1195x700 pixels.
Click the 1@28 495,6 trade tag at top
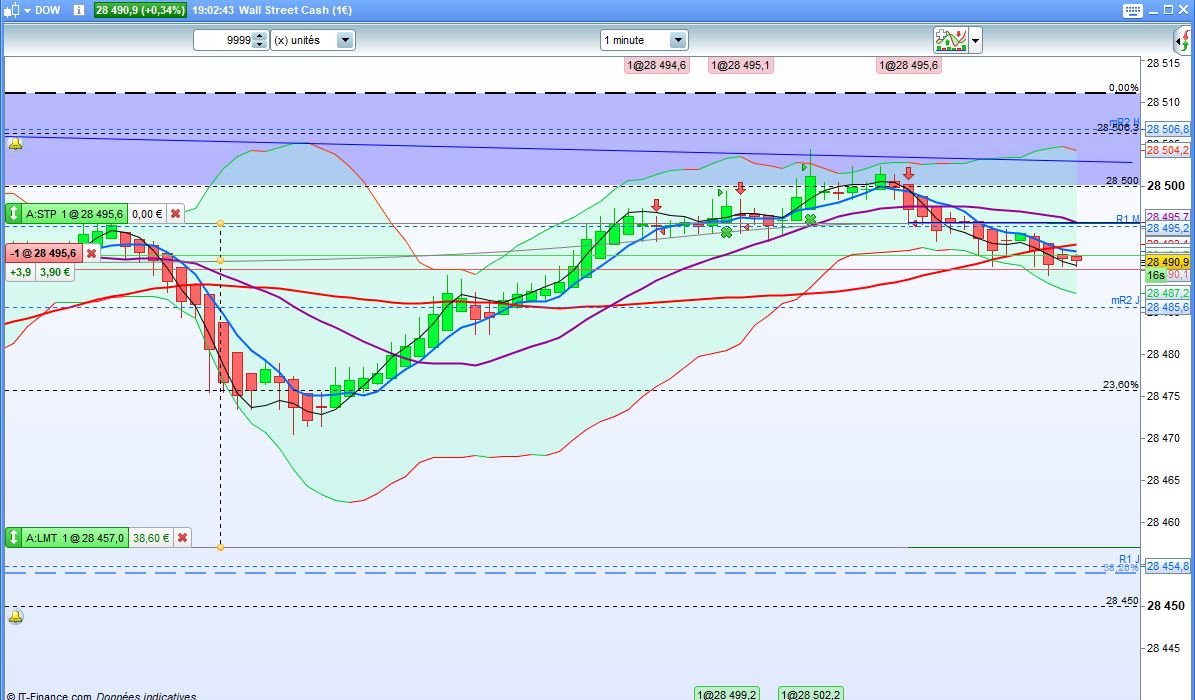(908, 66)
